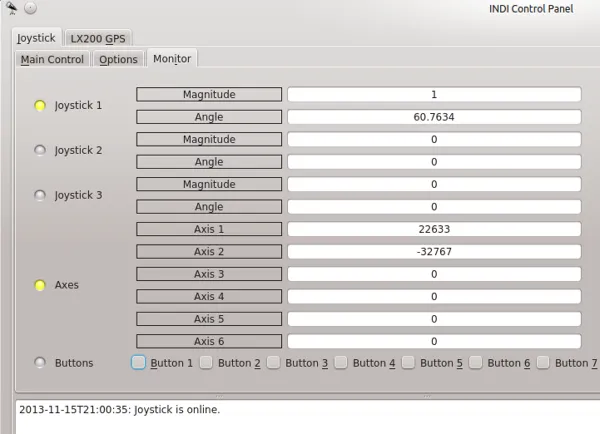Click the 'Joystick 2' group label
This screenshot has height=434, width=600.
[x=78, y=150]
